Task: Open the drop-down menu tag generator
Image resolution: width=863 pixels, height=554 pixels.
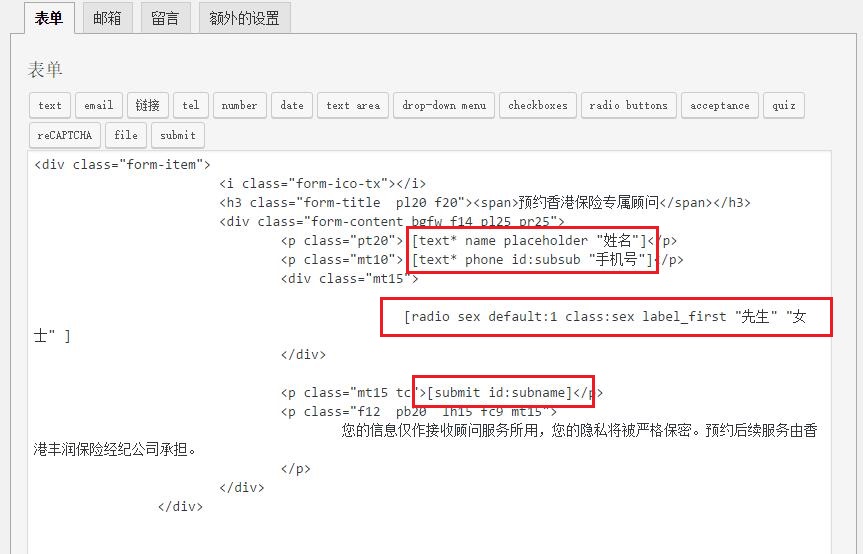Action: coord(444,105)
